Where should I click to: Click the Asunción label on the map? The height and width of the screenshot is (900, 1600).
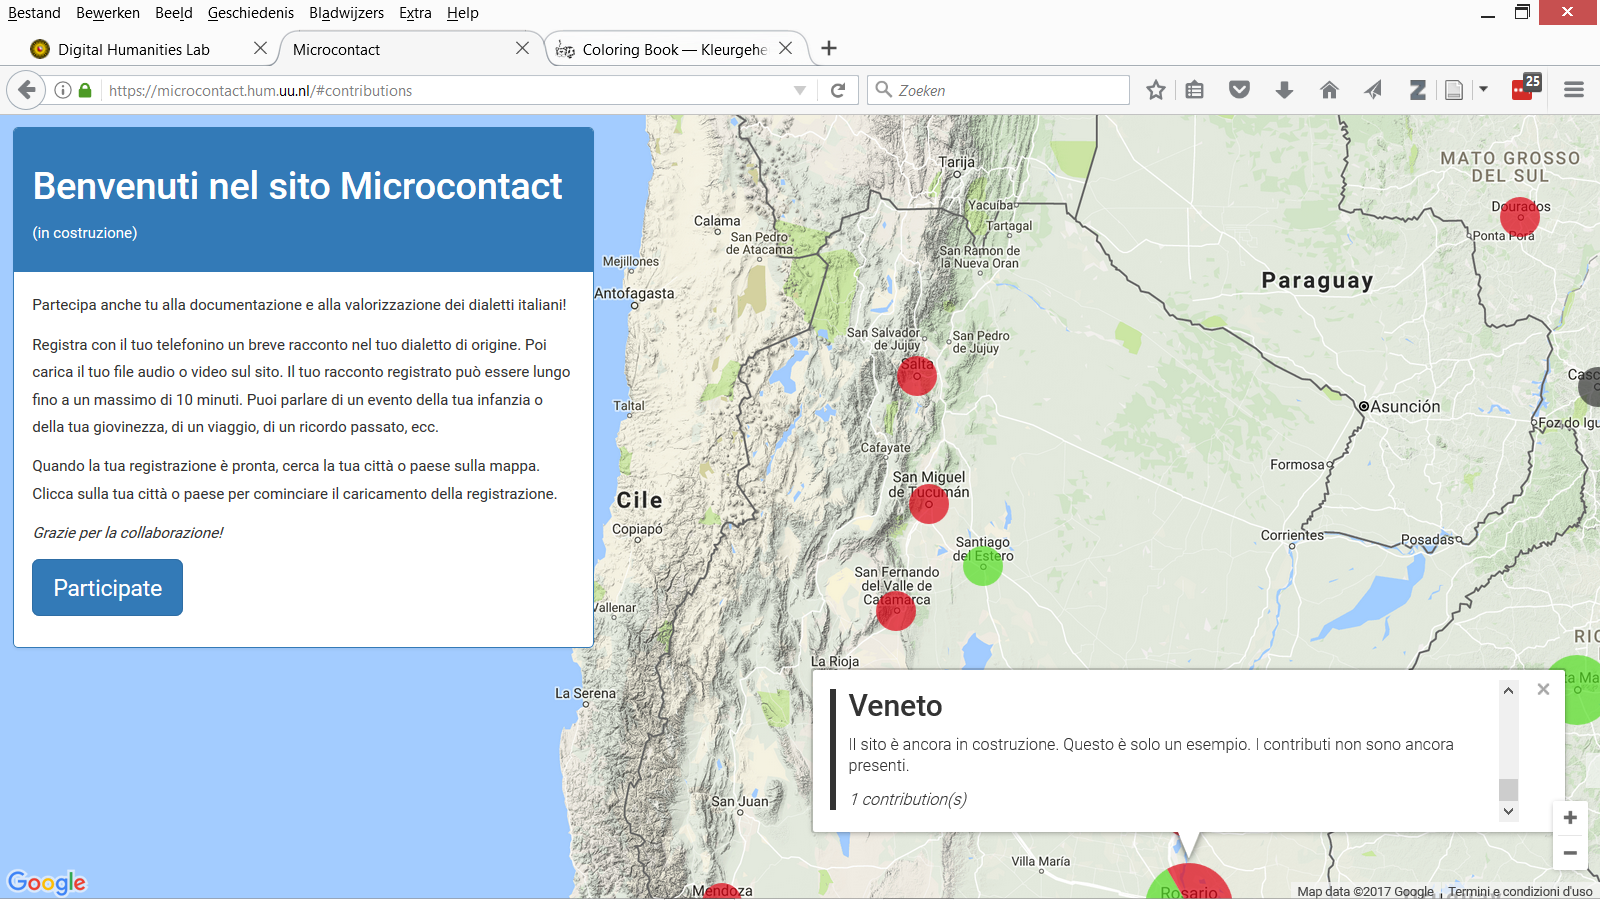point(1405,407)
